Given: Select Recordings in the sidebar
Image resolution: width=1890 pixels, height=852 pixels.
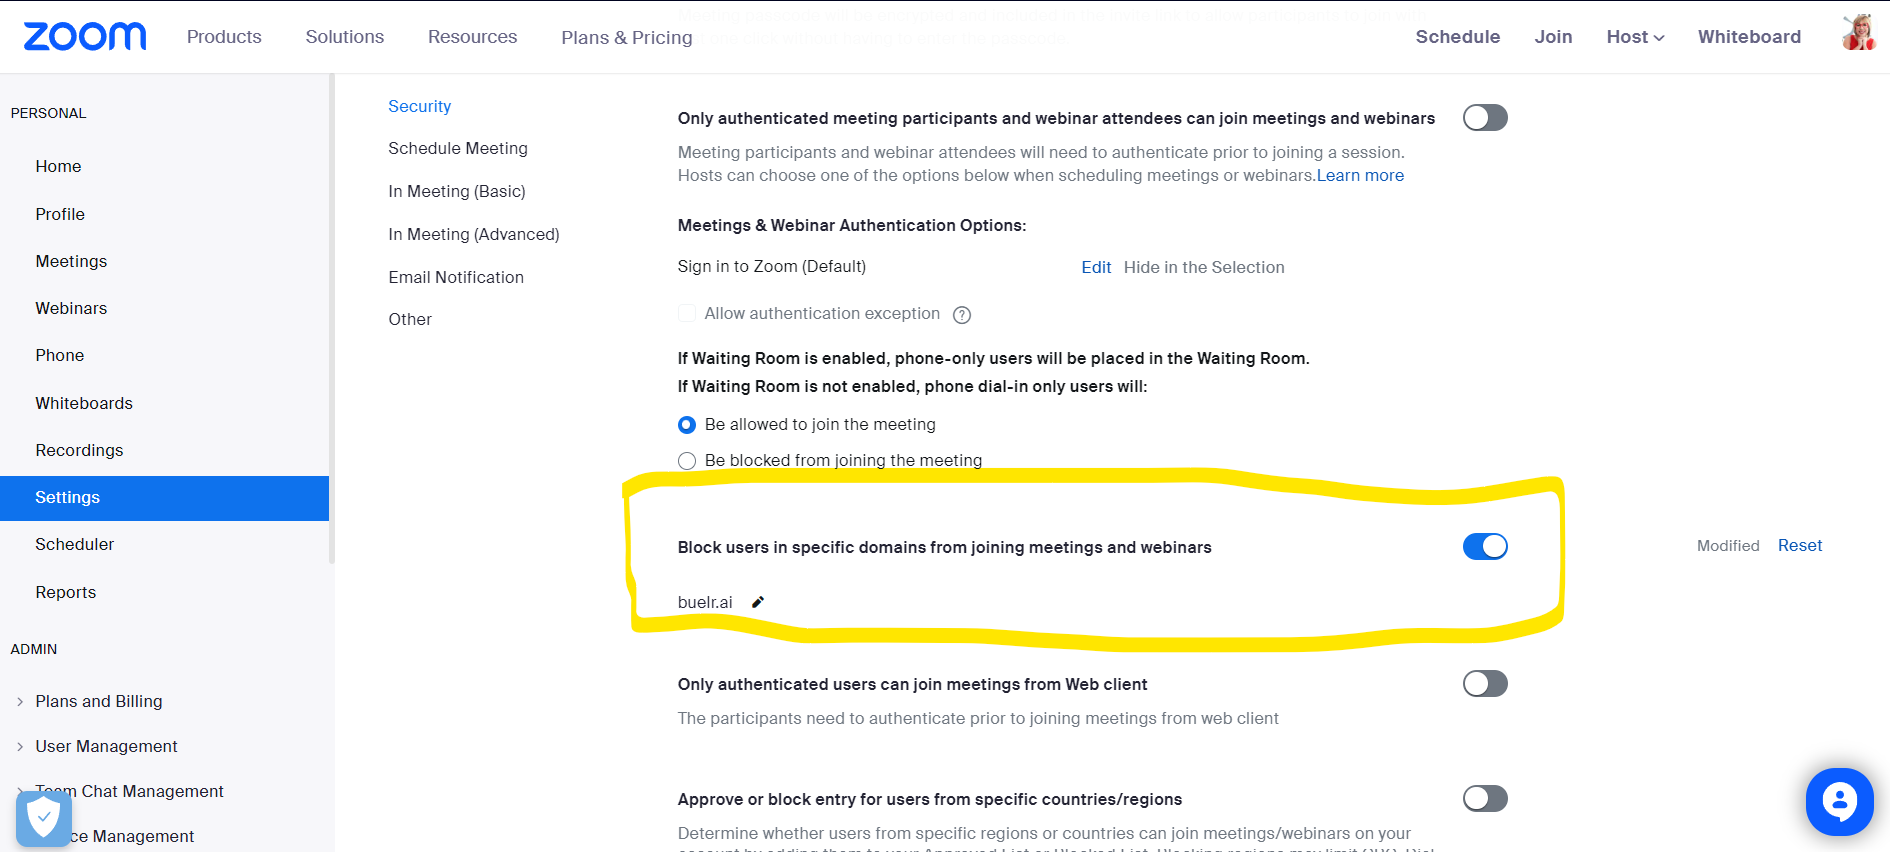Looking at the screenshot, I should click(x=79, y=450).
